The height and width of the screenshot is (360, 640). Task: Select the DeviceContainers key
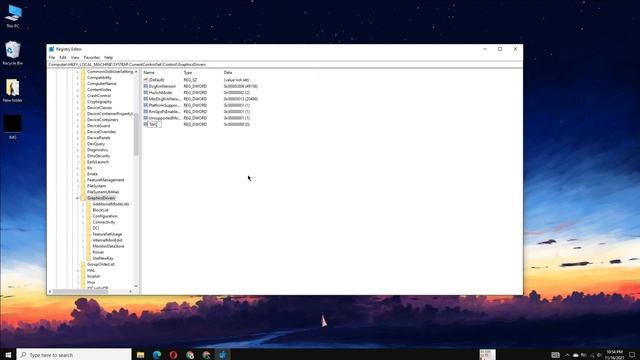tap(102, 120)
